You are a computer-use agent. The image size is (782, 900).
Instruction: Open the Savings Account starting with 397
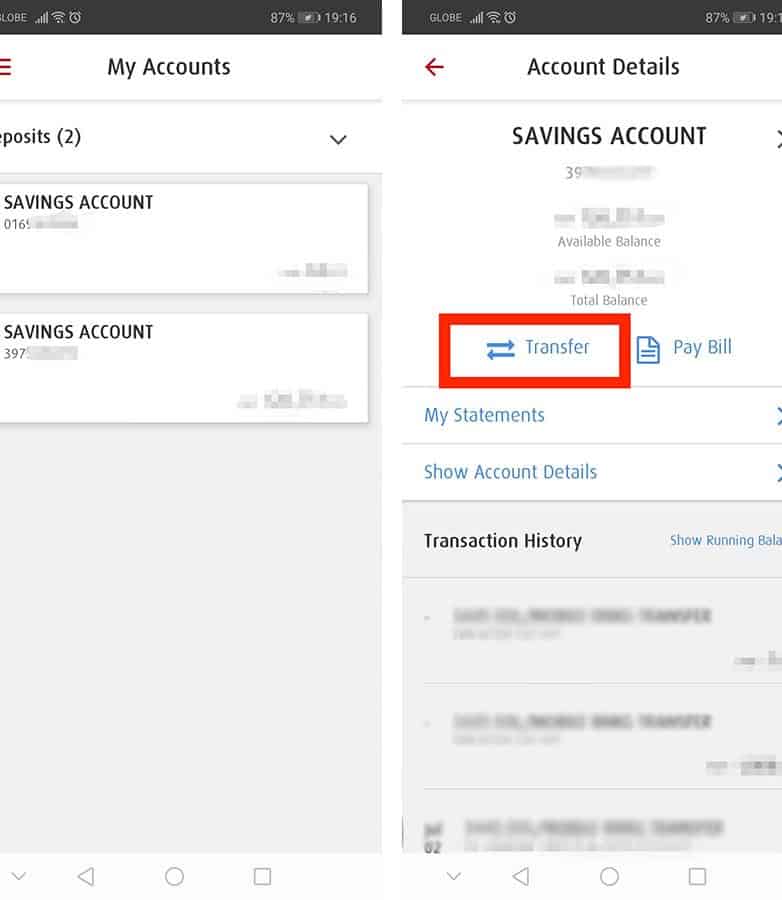(x=184, y=368)
